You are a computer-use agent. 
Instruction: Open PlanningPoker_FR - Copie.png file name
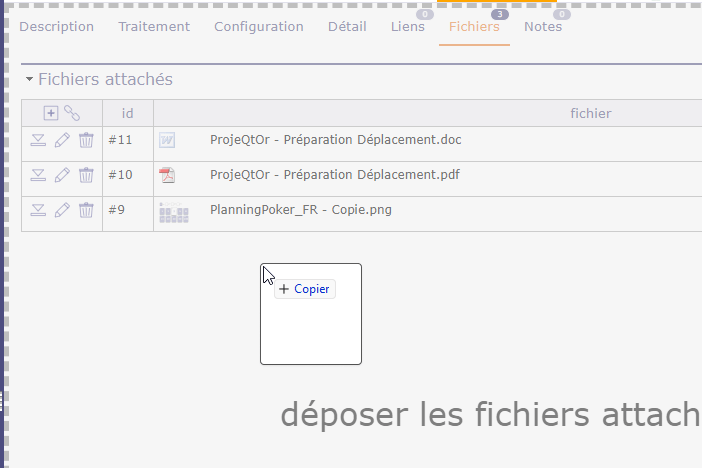pos(301,210)
